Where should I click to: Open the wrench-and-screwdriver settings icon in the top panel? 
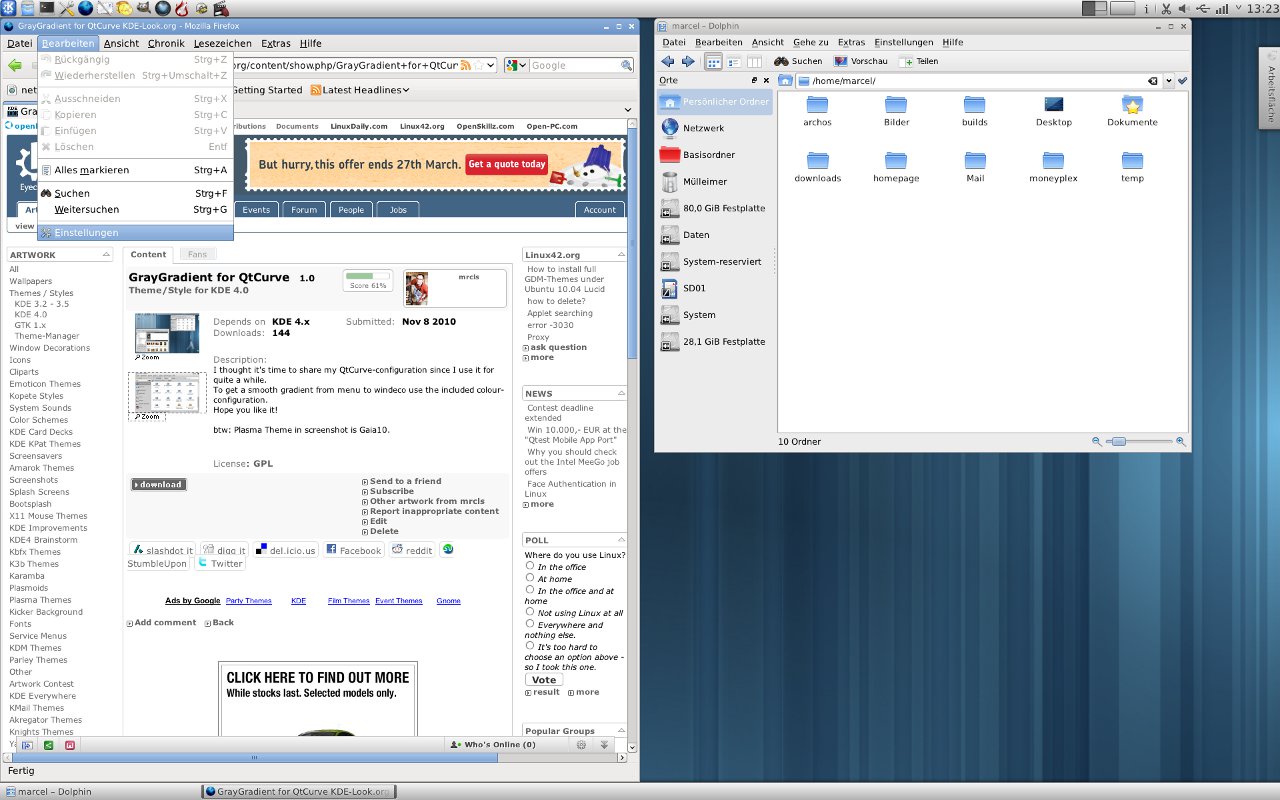[66, 8]
